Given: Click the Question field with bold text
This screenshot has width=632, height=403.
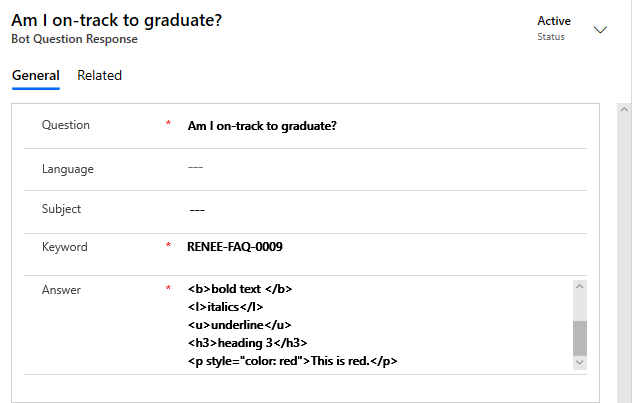Looking at the screenshot, I should point(264,126).
